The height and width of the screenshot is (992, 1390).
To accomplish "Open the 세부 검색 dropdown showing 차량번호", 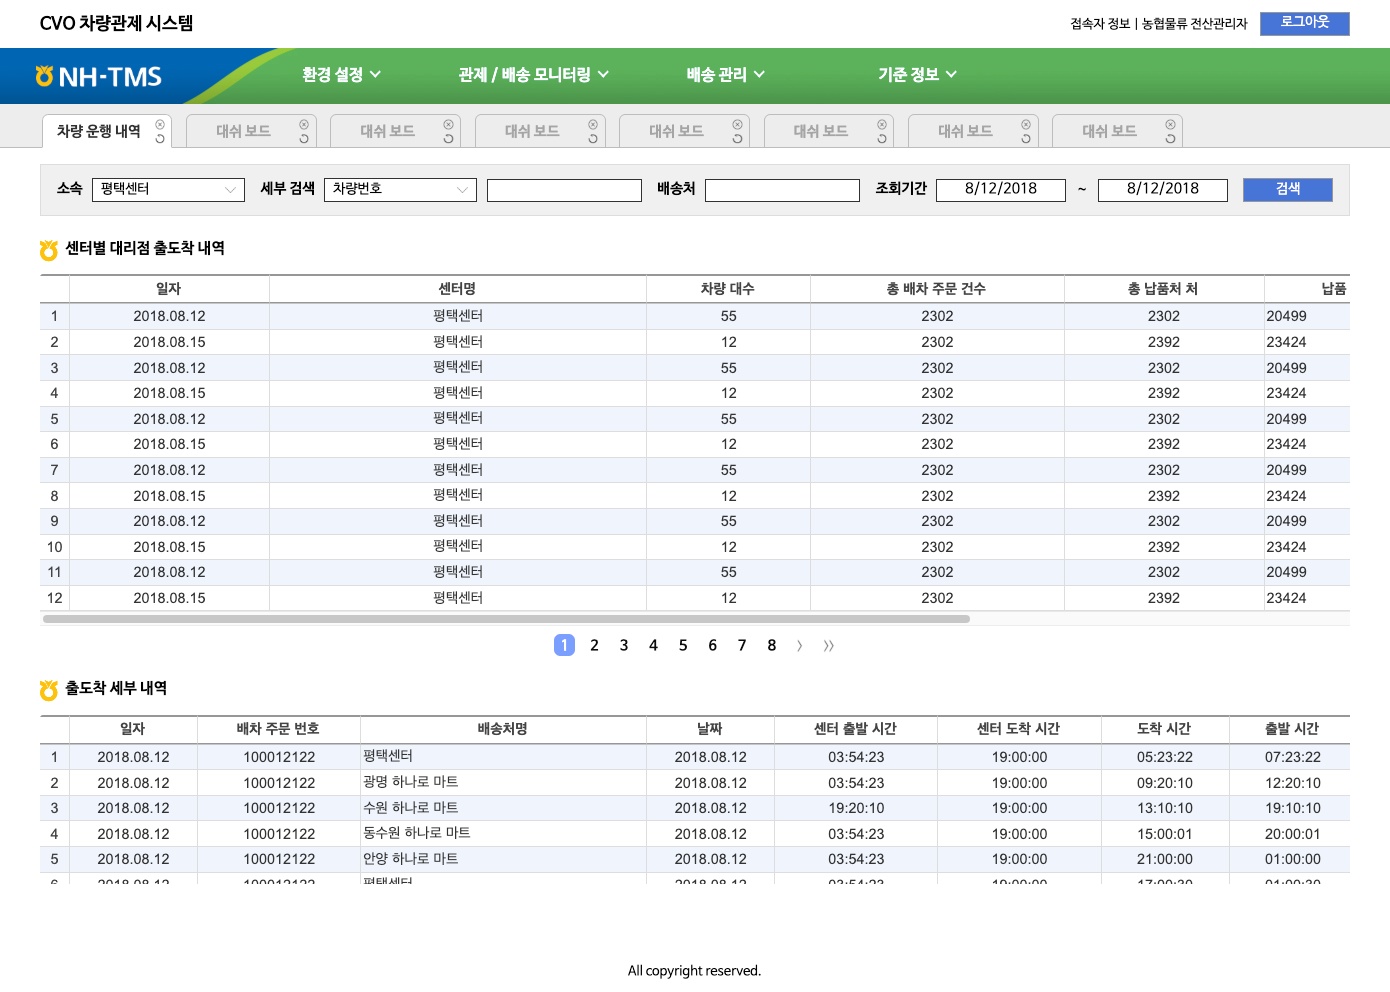I will click(400, 189).
